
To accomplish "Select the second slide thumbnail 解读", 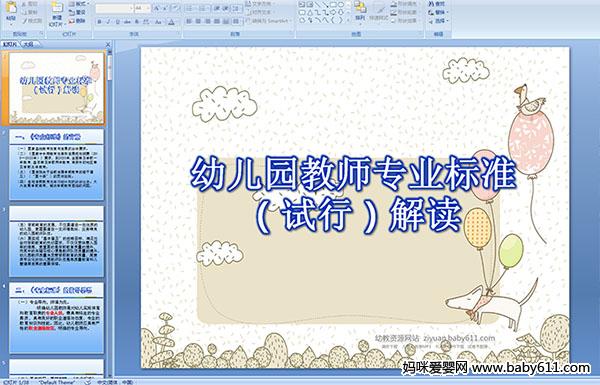I will point(56,165).
